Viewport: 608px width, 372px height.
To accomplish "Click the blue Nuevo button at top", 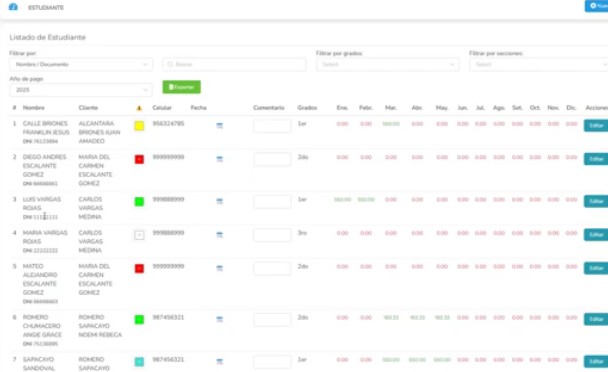I will coord(597,6).
